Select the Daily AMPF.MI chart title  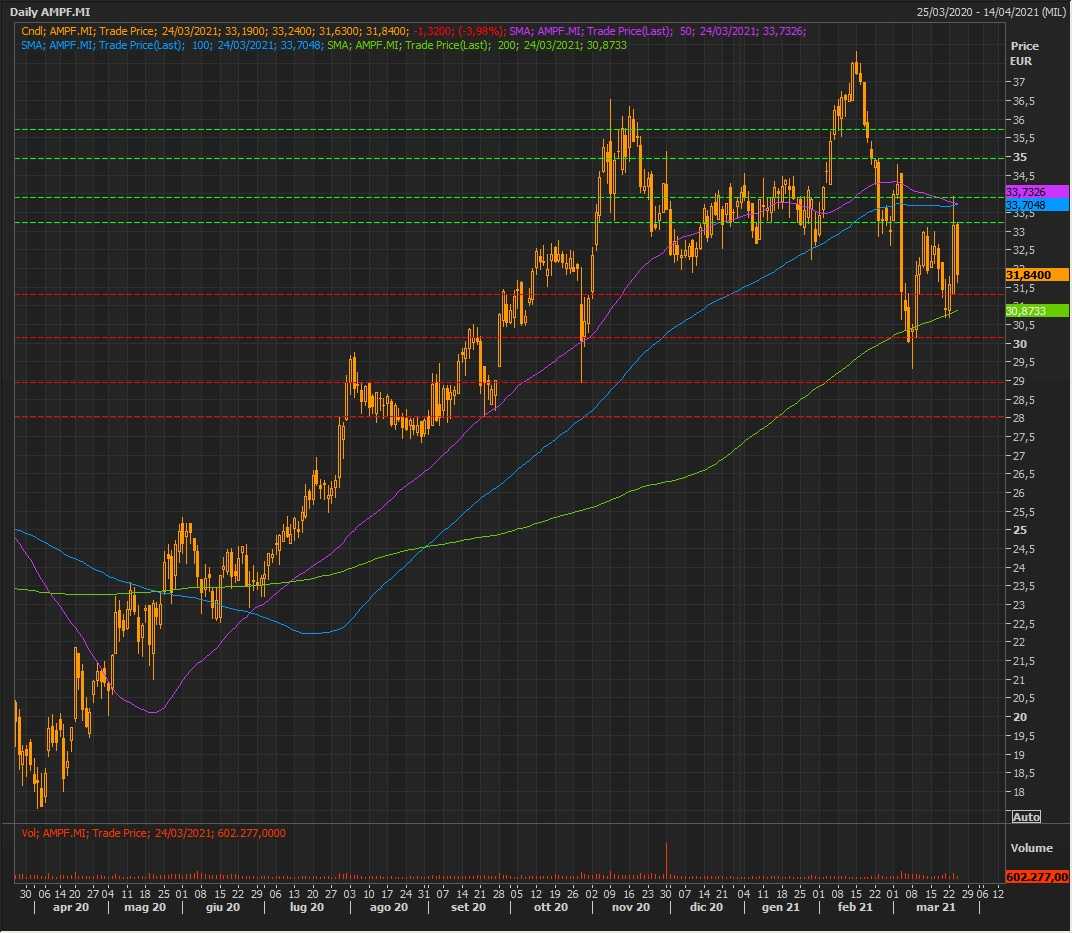pyautogui.click(x=50, y=12)
